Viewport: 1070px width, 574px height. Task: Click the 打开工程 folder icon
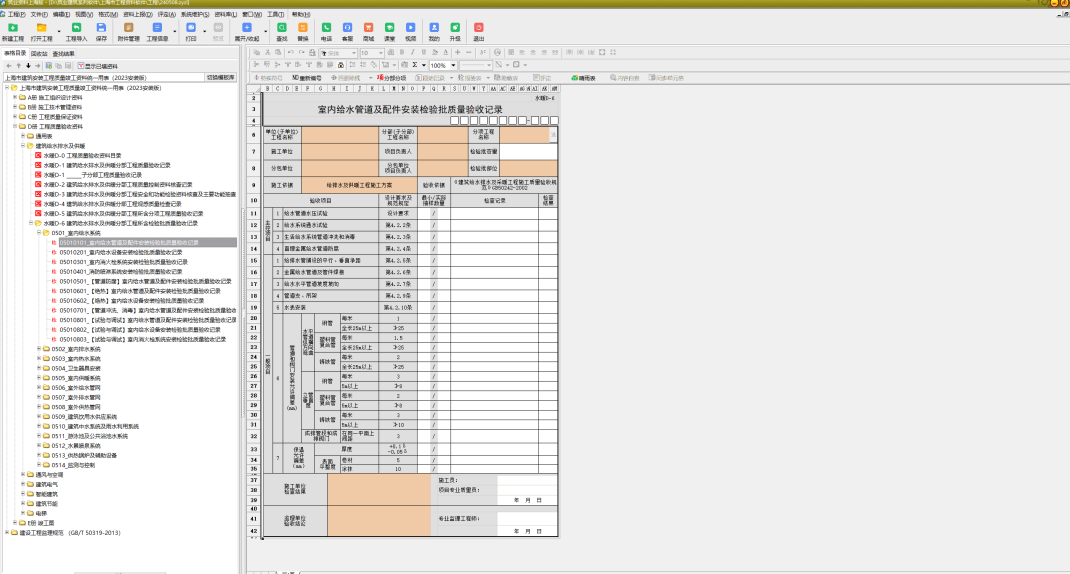coord(41,28)
